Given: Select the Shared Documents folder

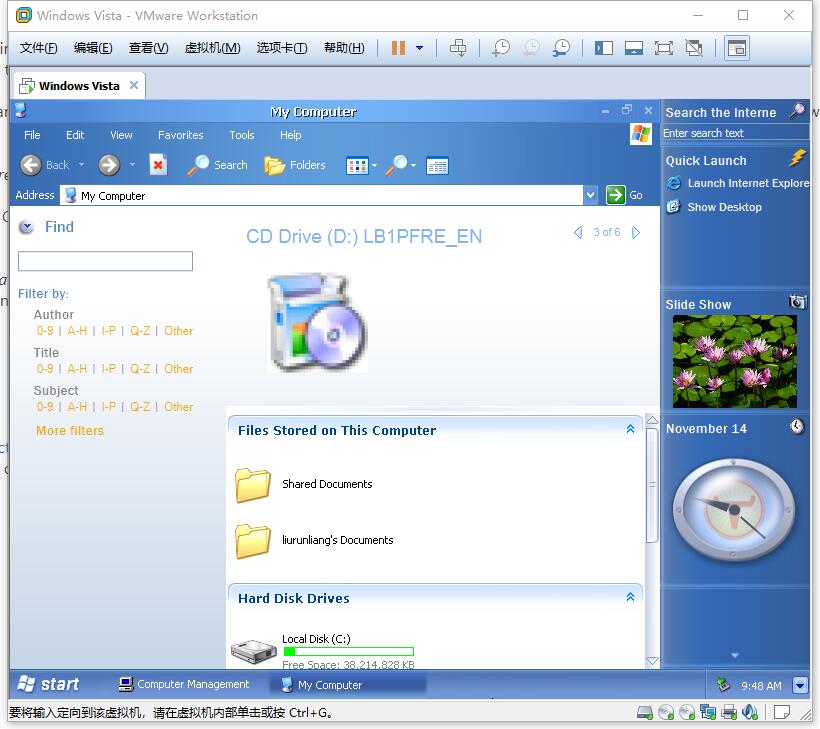Looking at the screenshot, I should [303, 484].
